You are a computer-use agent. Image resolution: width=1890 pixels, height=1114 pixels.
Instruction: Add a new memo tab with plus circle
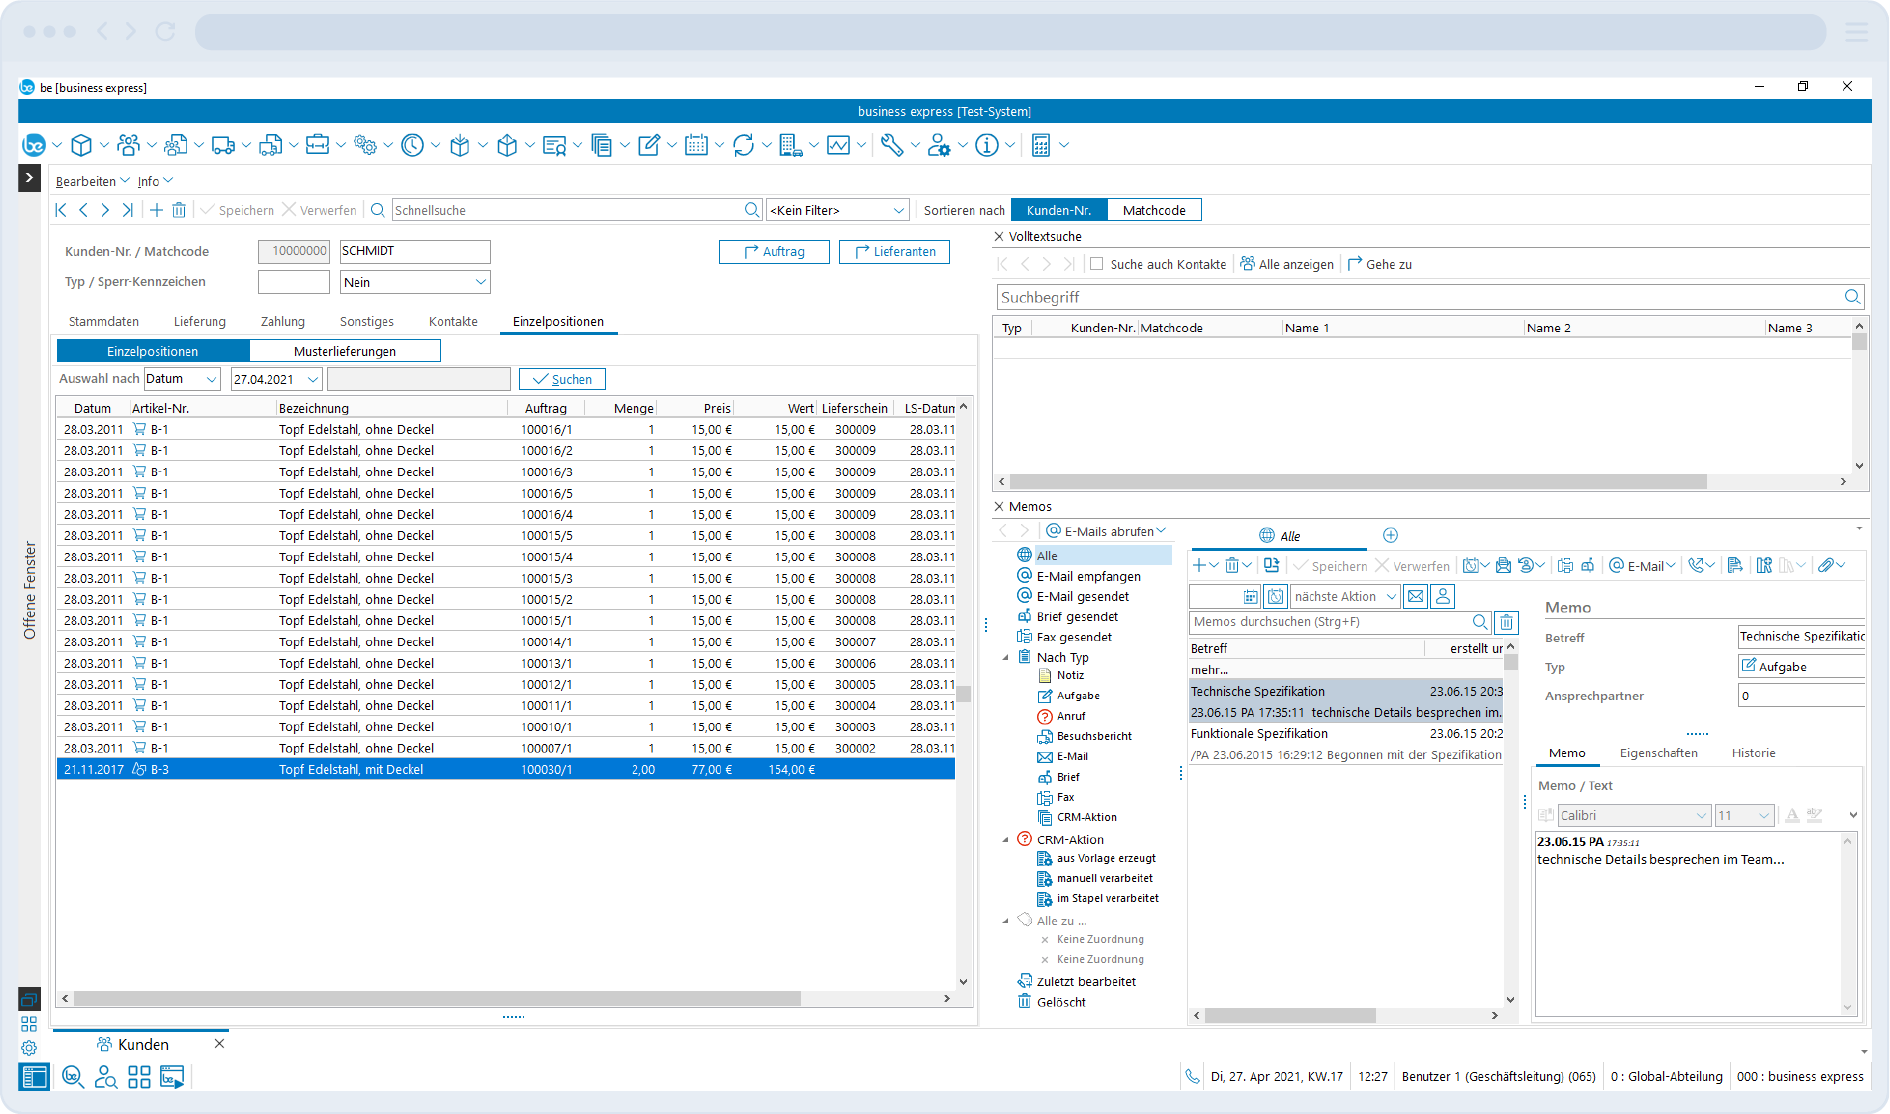point(1390,535)
